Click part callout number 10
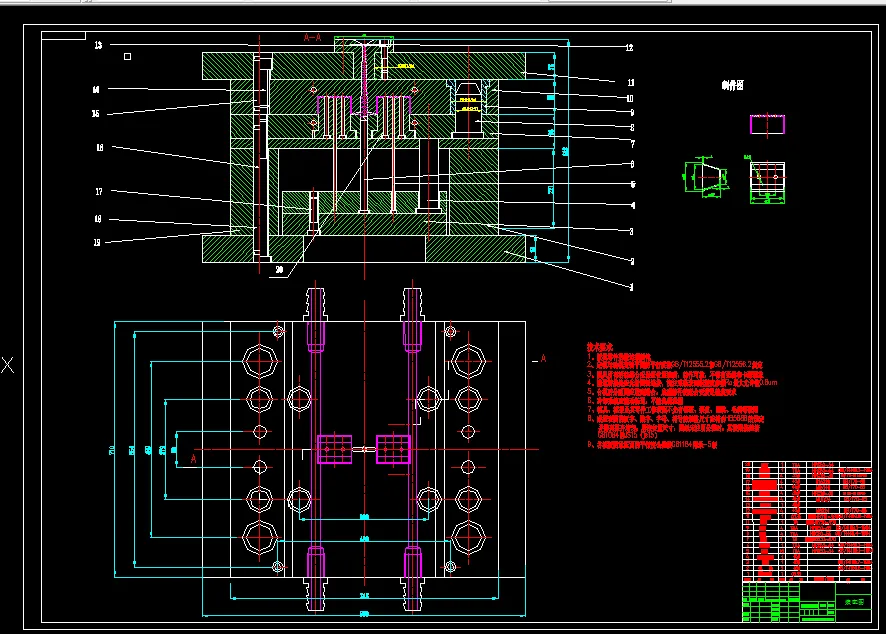This screenshot has width=886, height=634. 630,99
